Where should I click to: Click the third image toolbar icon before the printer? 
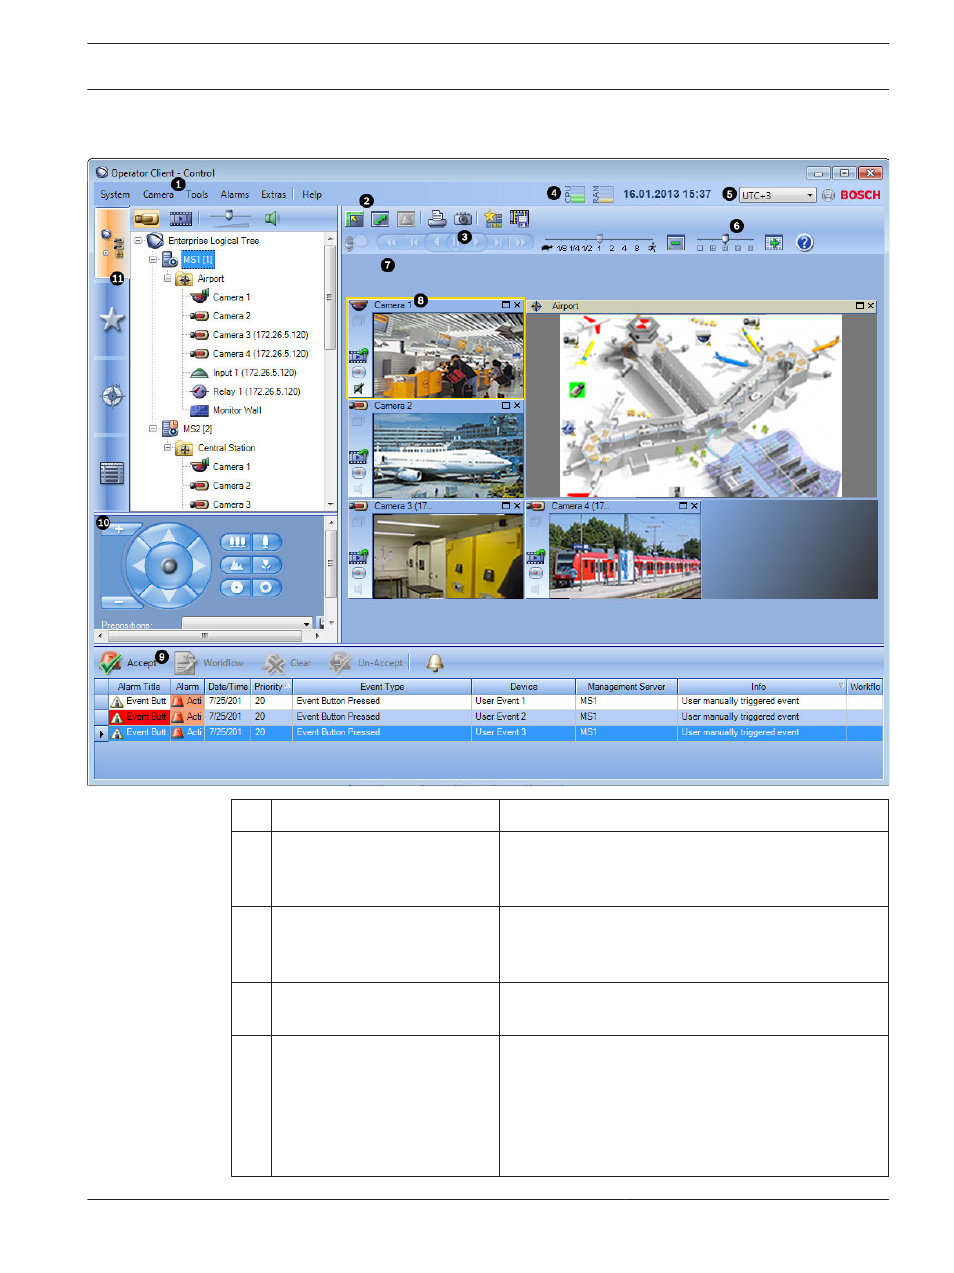coord(406,218)
